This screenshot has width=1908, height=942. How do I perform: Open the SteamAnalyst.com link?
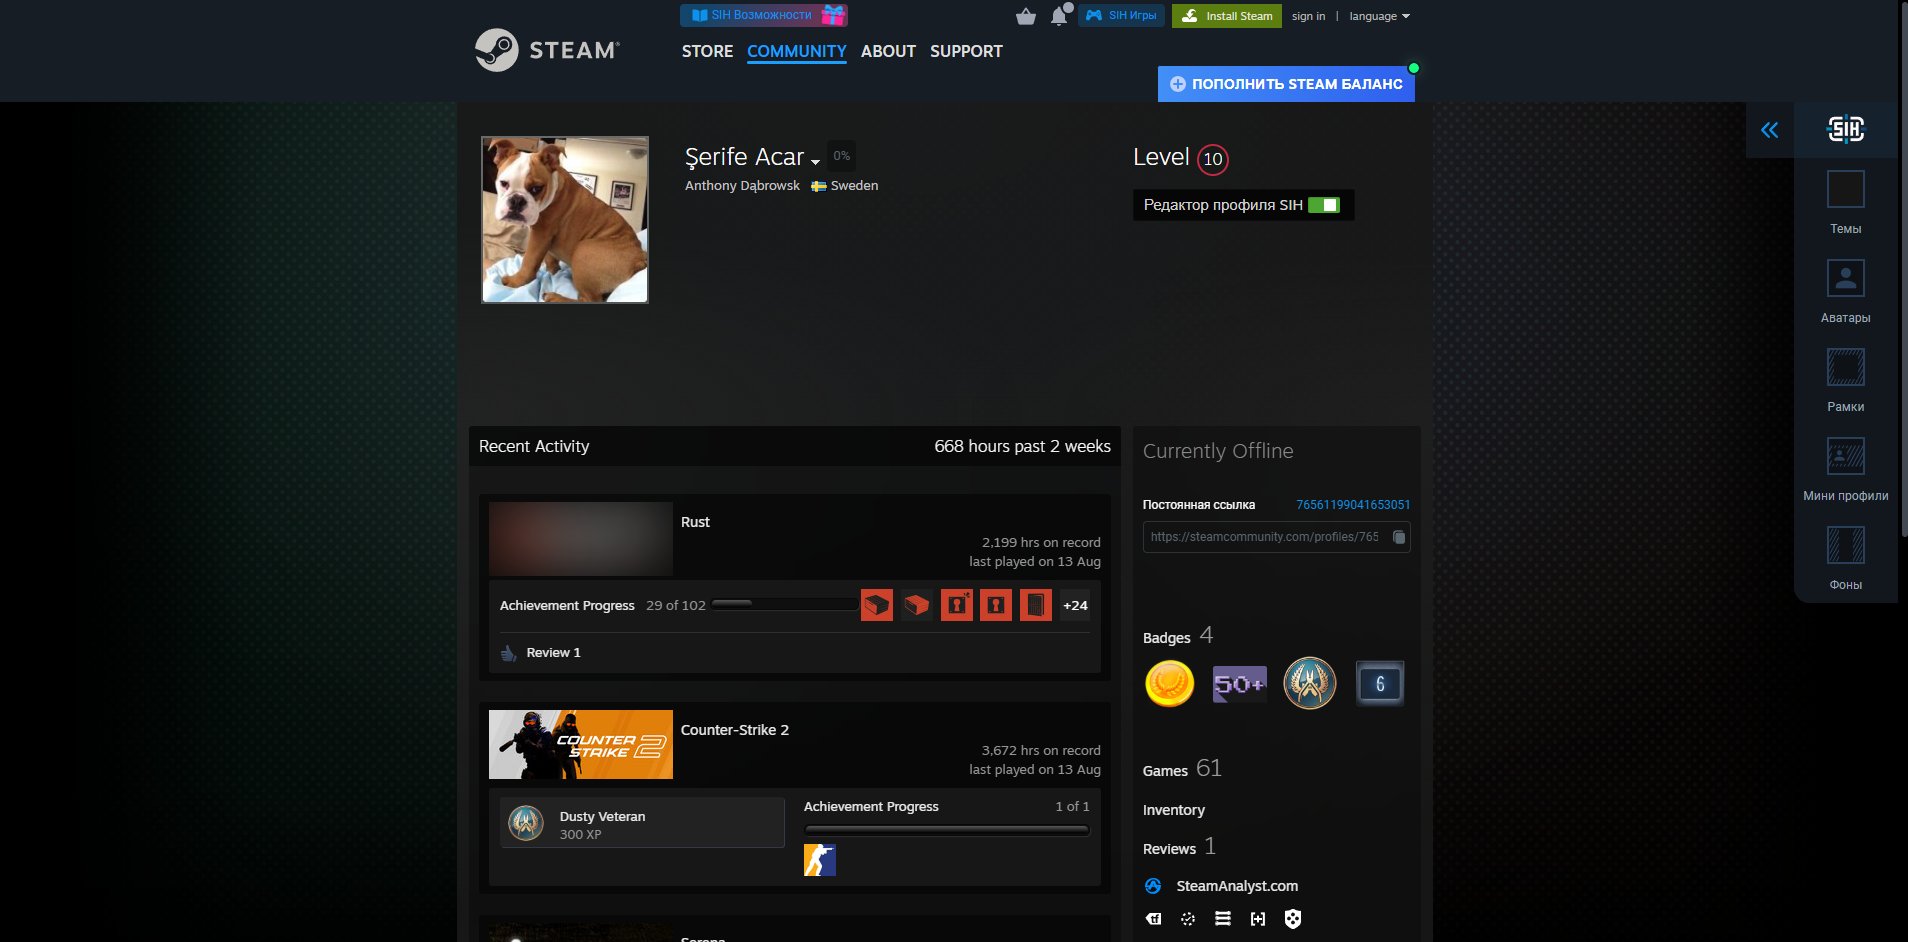pos(1237,886)
